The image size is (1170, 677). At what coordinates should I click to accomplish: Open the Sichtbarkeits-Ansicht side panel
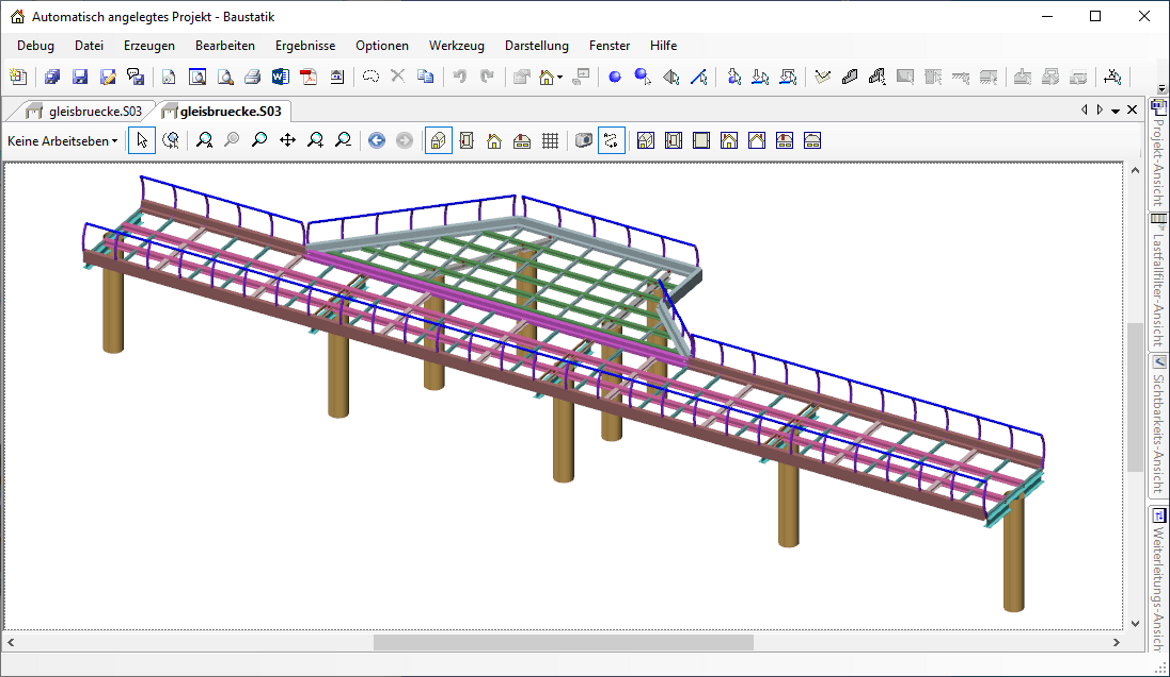point(1159,425)
